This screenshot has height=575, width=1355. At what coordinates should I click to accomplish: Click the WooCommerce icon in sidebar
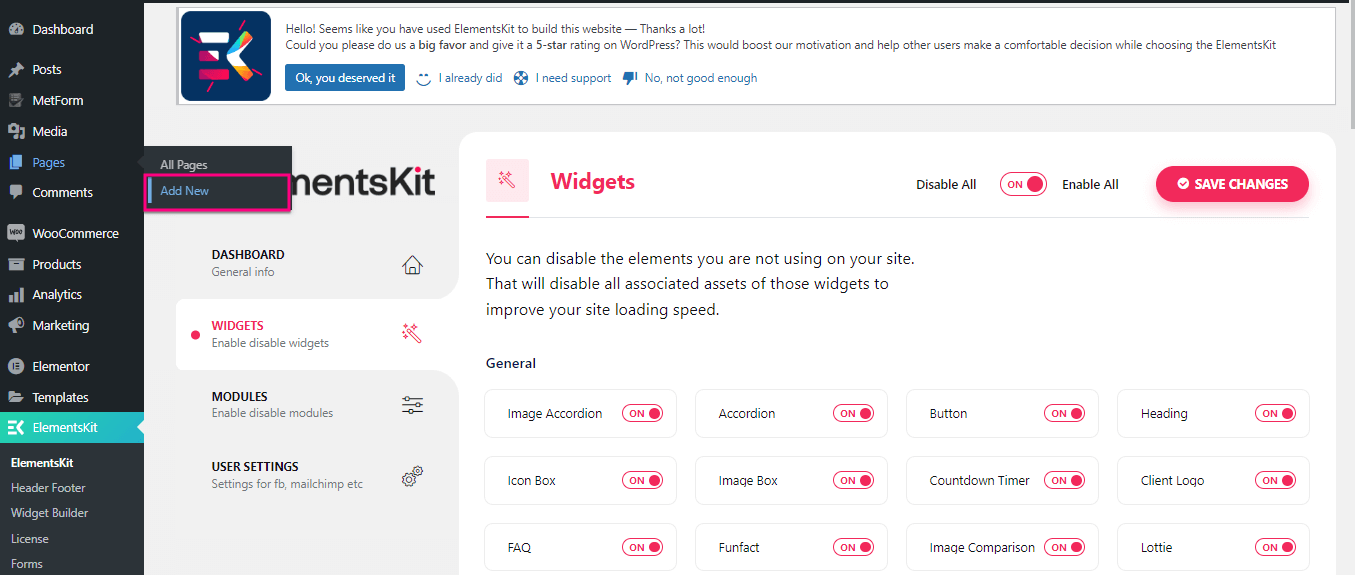(16, 233)
